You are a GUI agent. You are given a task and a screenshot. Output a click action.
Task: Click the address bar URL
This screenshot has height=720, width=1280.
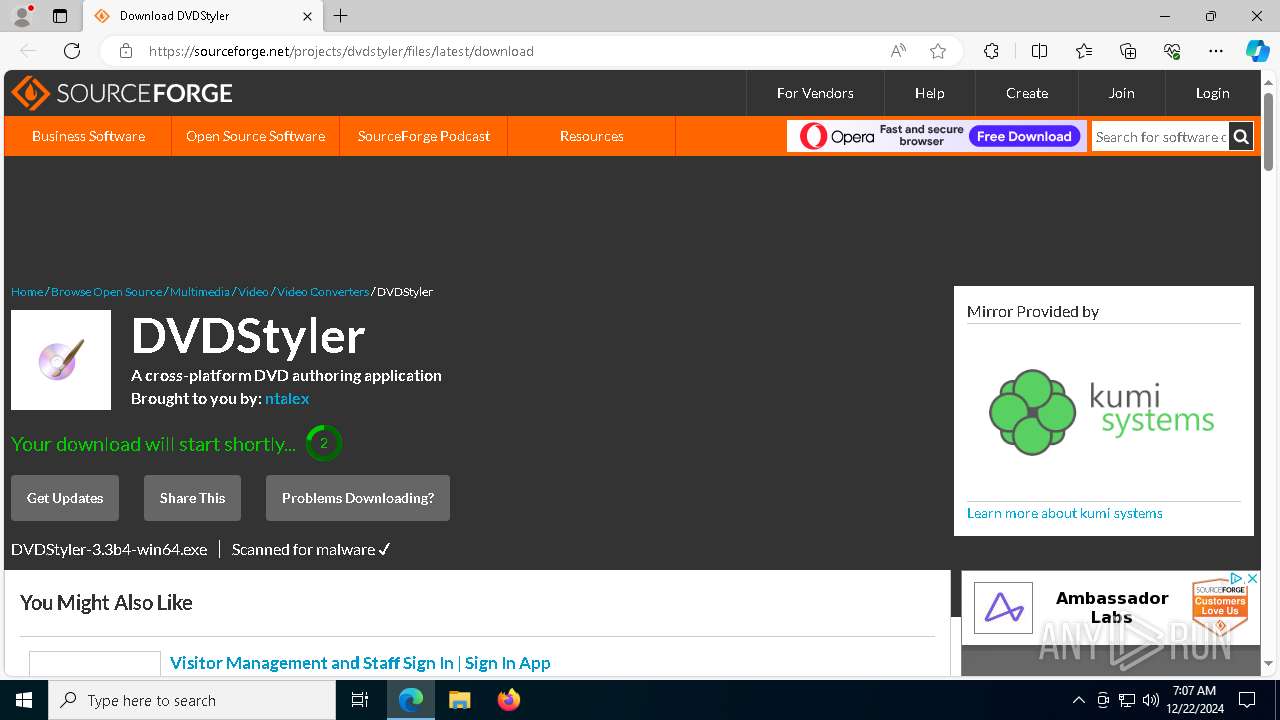[x=341, y=51]
